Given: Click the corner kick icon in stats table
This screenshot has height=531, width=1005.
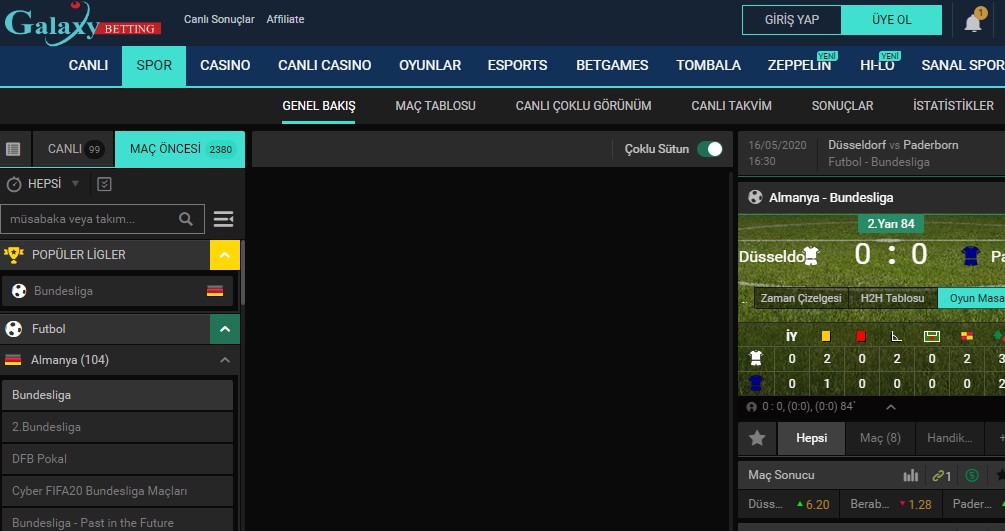Looking at the screenshot, I should pos(896,336).
